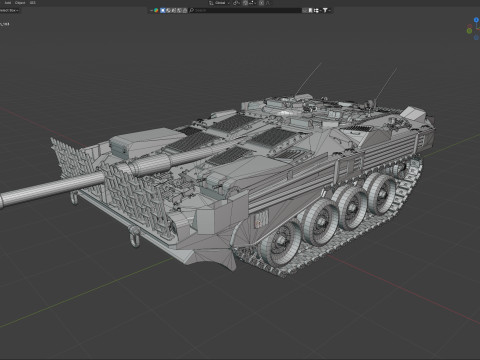
Task: Toggle the snap magnet button
Action: point(245,3)
